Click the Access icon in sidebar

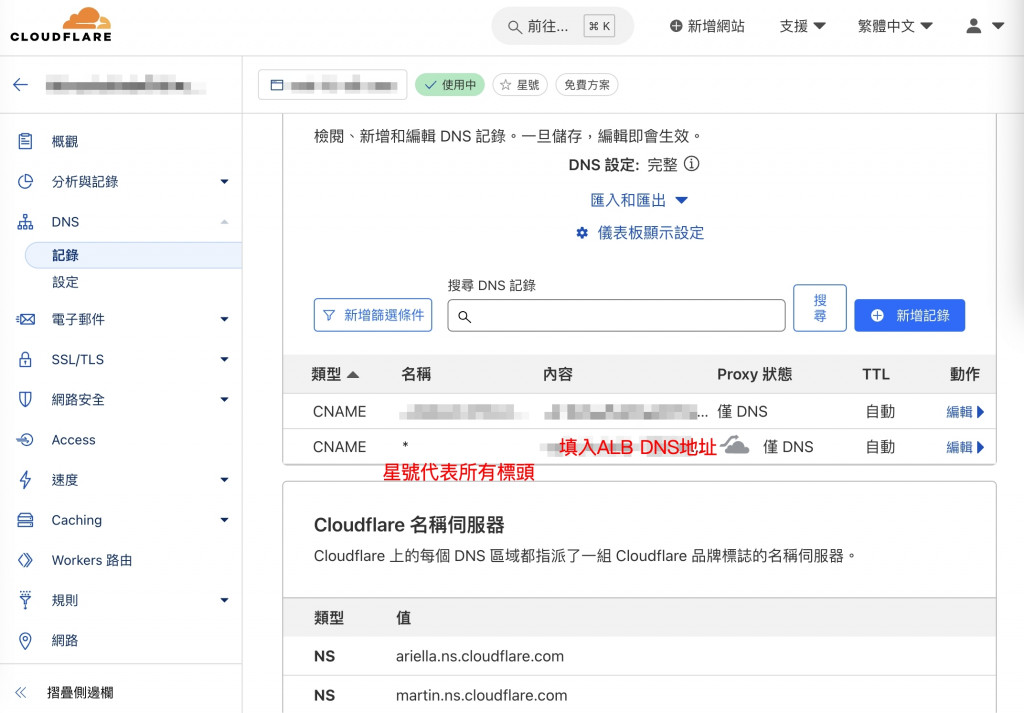(x=25, y=439)
